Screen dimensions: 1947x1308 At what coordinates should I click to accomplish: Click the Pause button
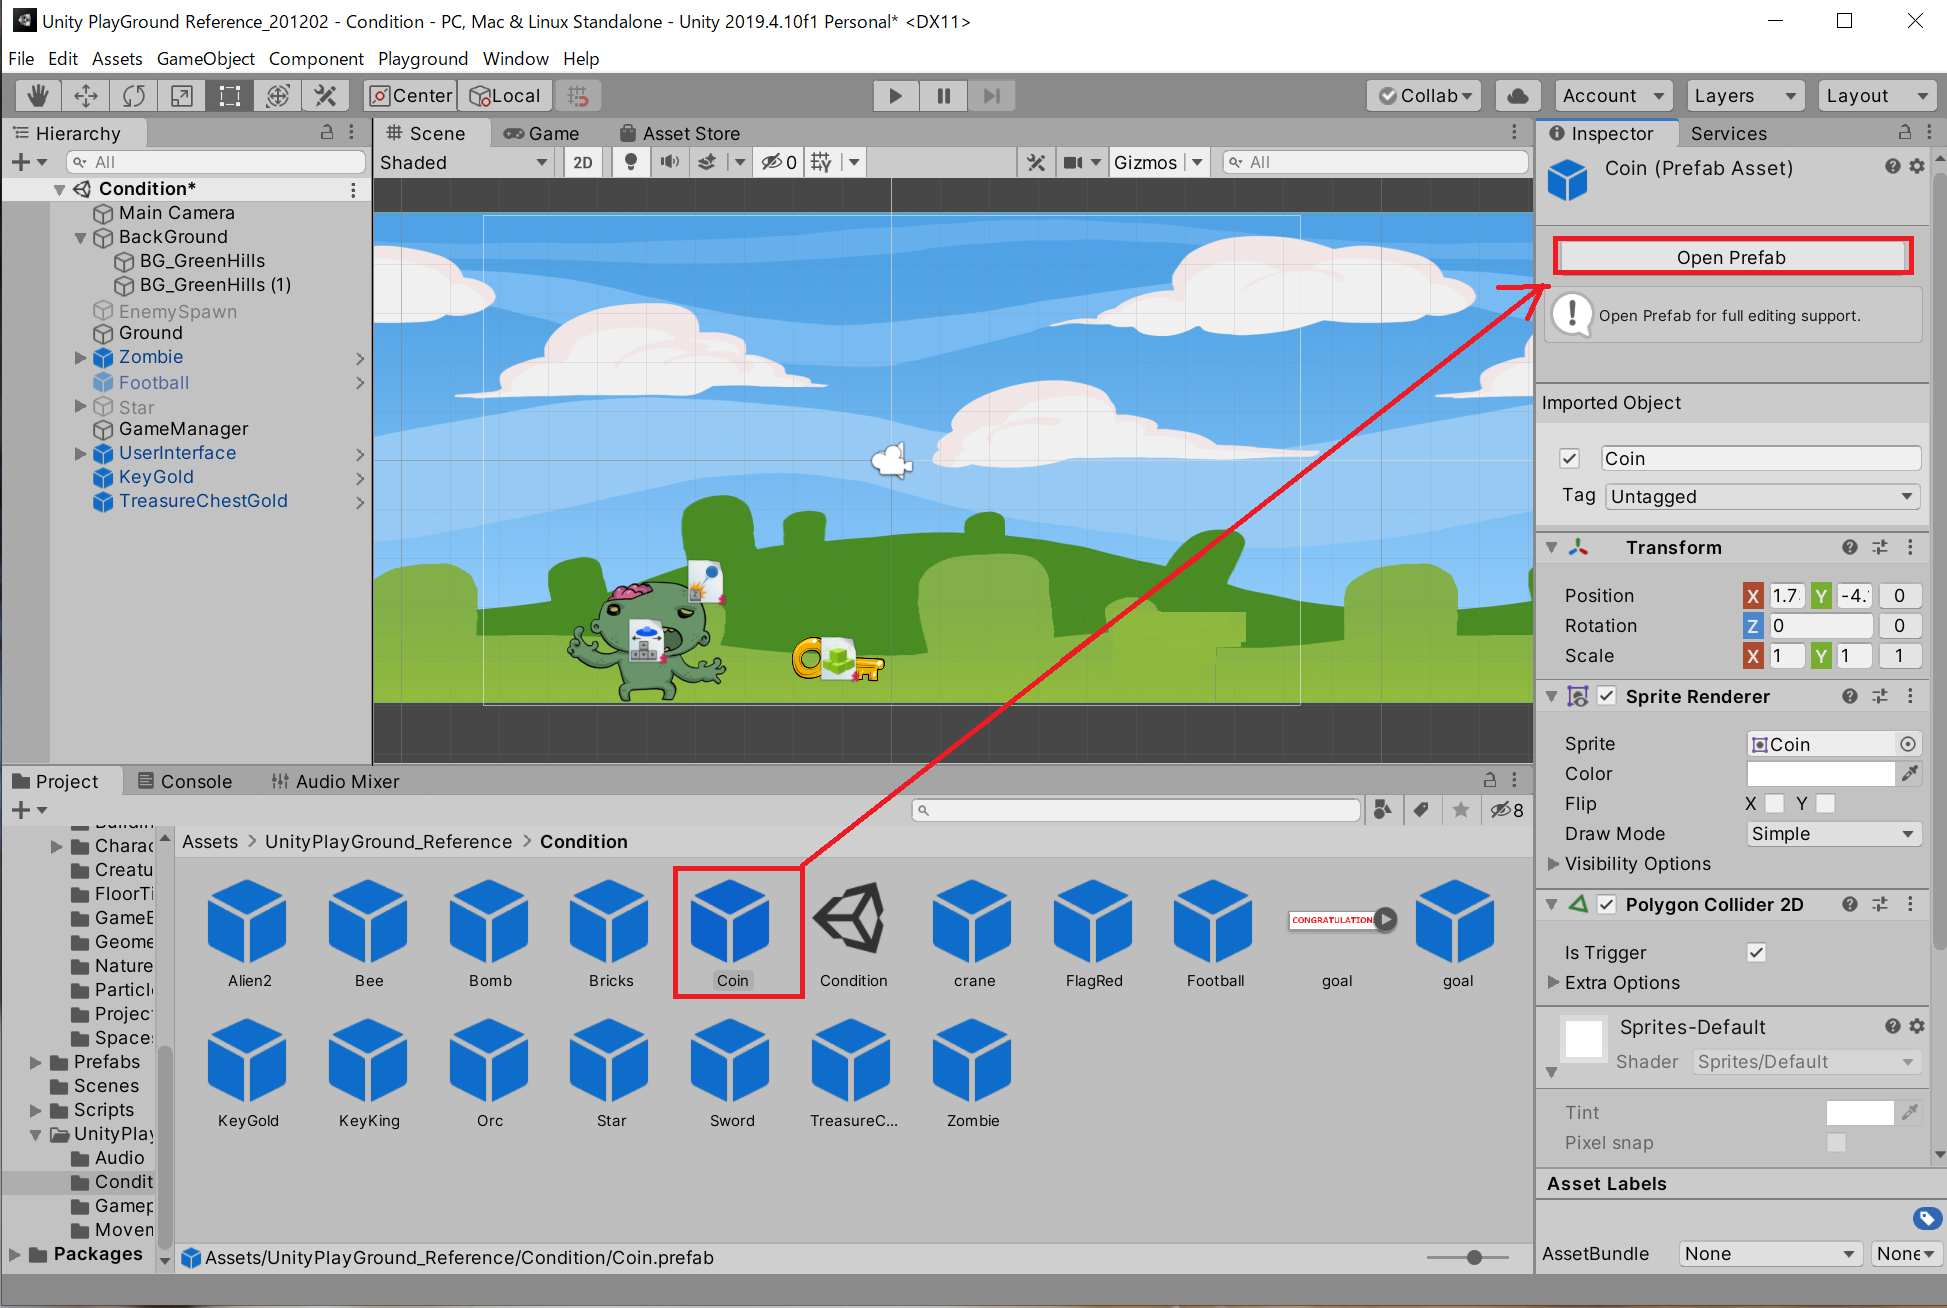[x=943, y=96]
